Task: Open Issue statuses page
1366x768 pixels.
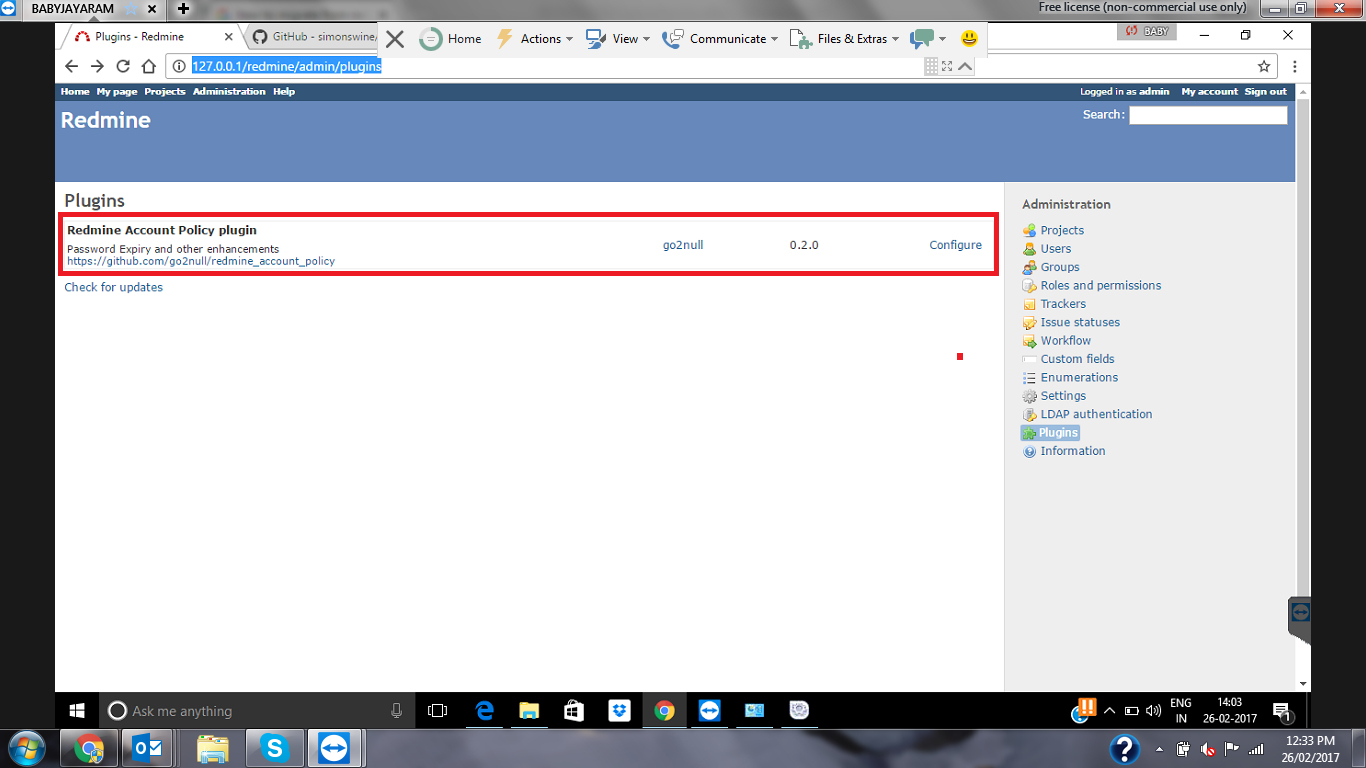Action: [1079, 322]
